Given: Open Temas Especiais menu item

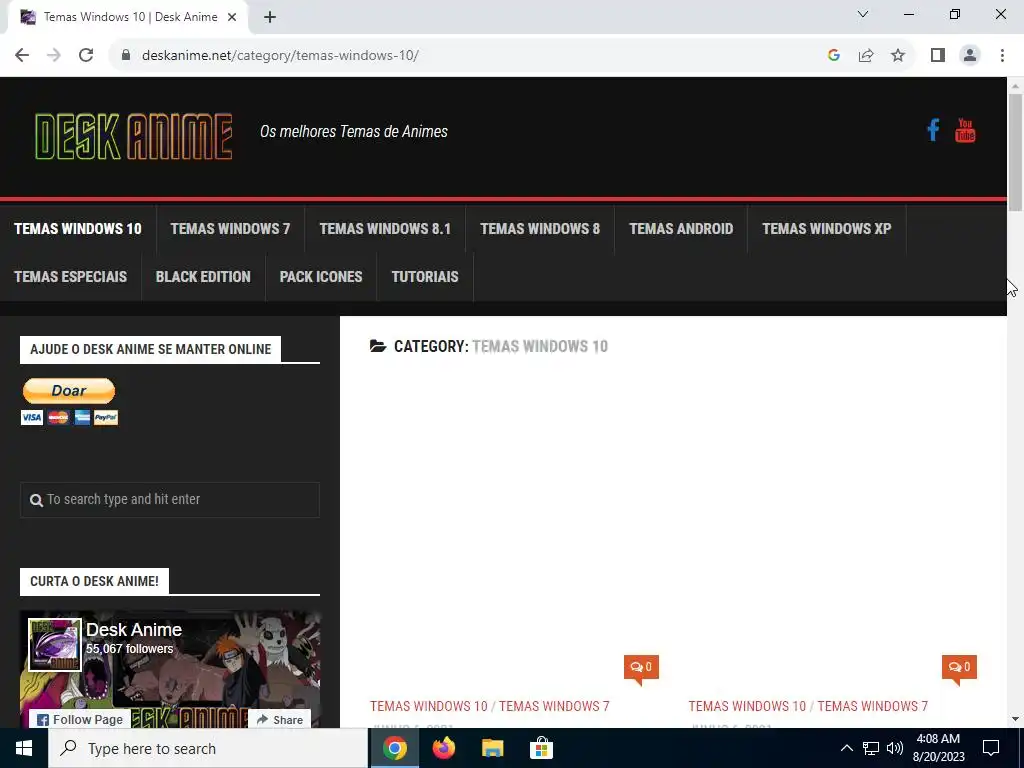Looking at the screenshot, I should click(x=71, y=277).
